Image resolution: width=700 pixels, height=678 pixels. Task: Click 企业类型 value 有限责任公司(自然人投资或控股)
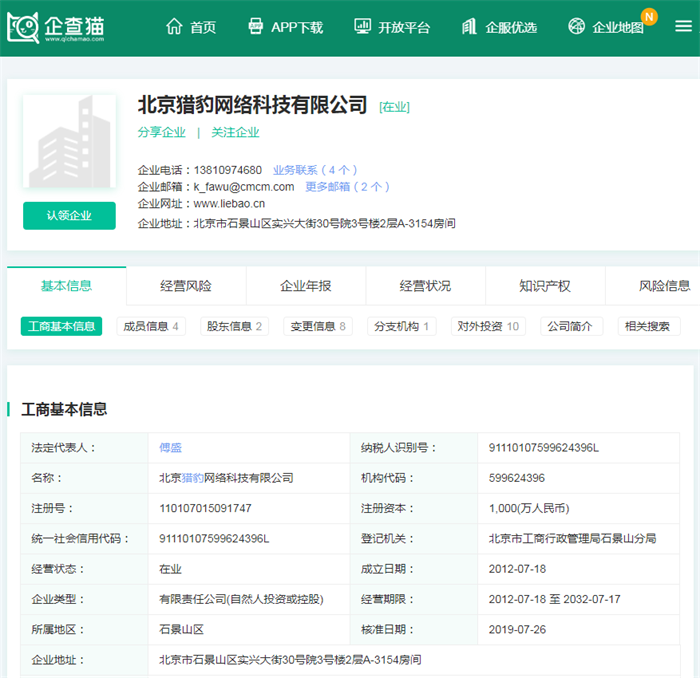(x=242, y=599)
